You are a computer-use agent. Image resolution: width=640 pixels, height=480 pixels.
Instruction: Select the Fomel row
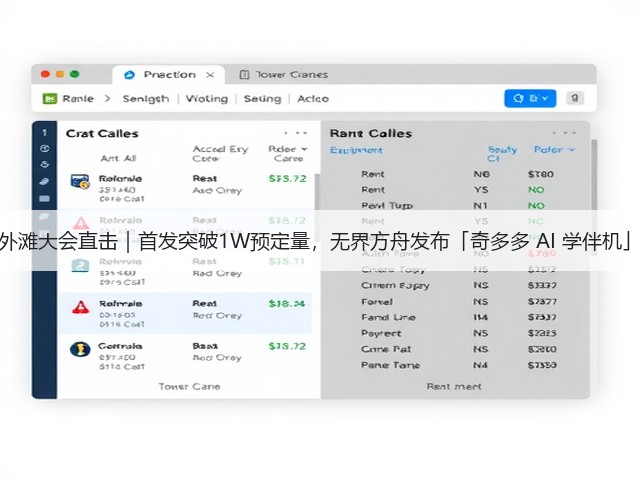457,302
